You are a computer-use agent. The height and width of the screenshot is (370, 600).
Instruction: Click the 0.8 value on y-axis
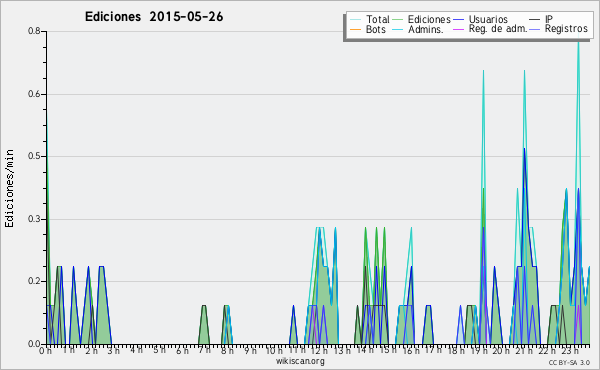[x=35, y=31]
